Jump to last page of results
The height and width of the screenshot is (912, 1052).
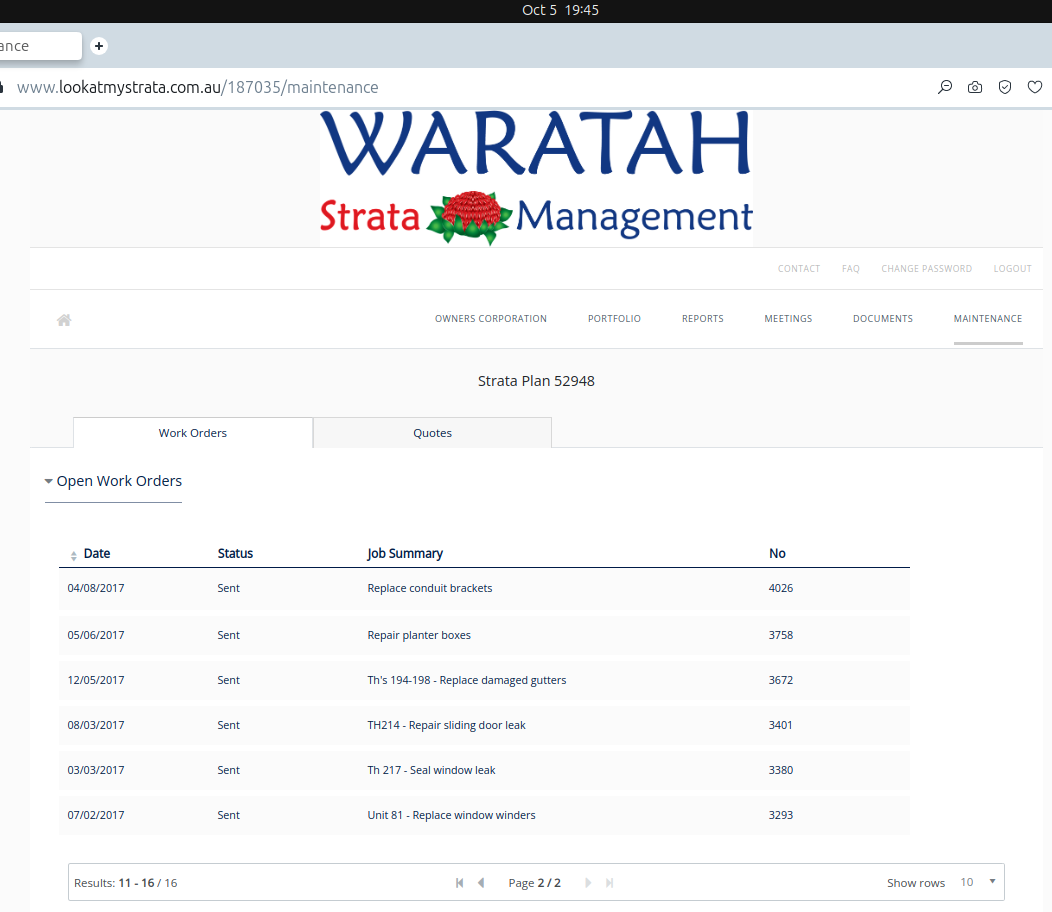pos(609,882)
